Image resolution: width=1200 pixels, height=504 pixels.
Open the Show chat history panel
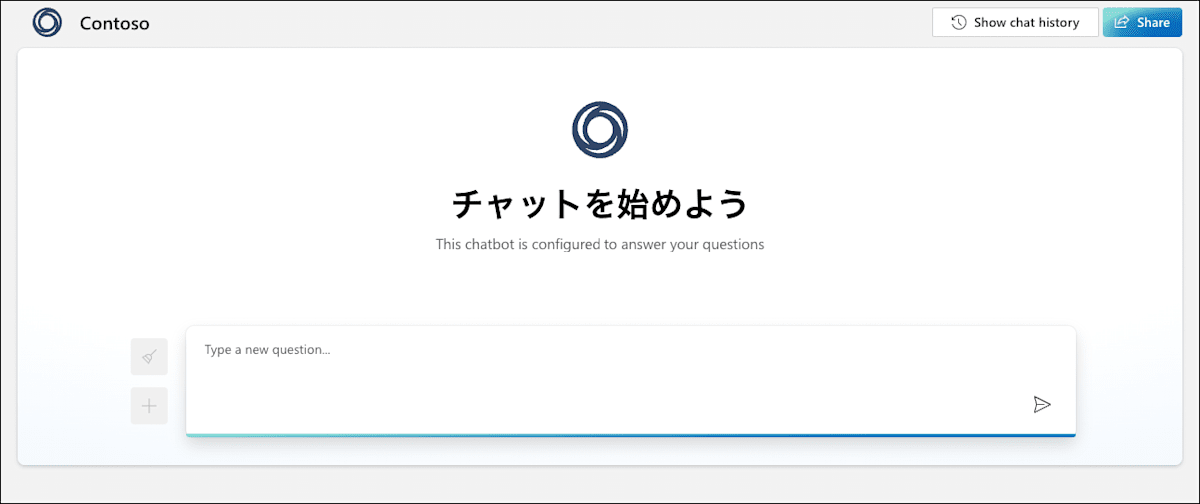(x=1015, y=22)
